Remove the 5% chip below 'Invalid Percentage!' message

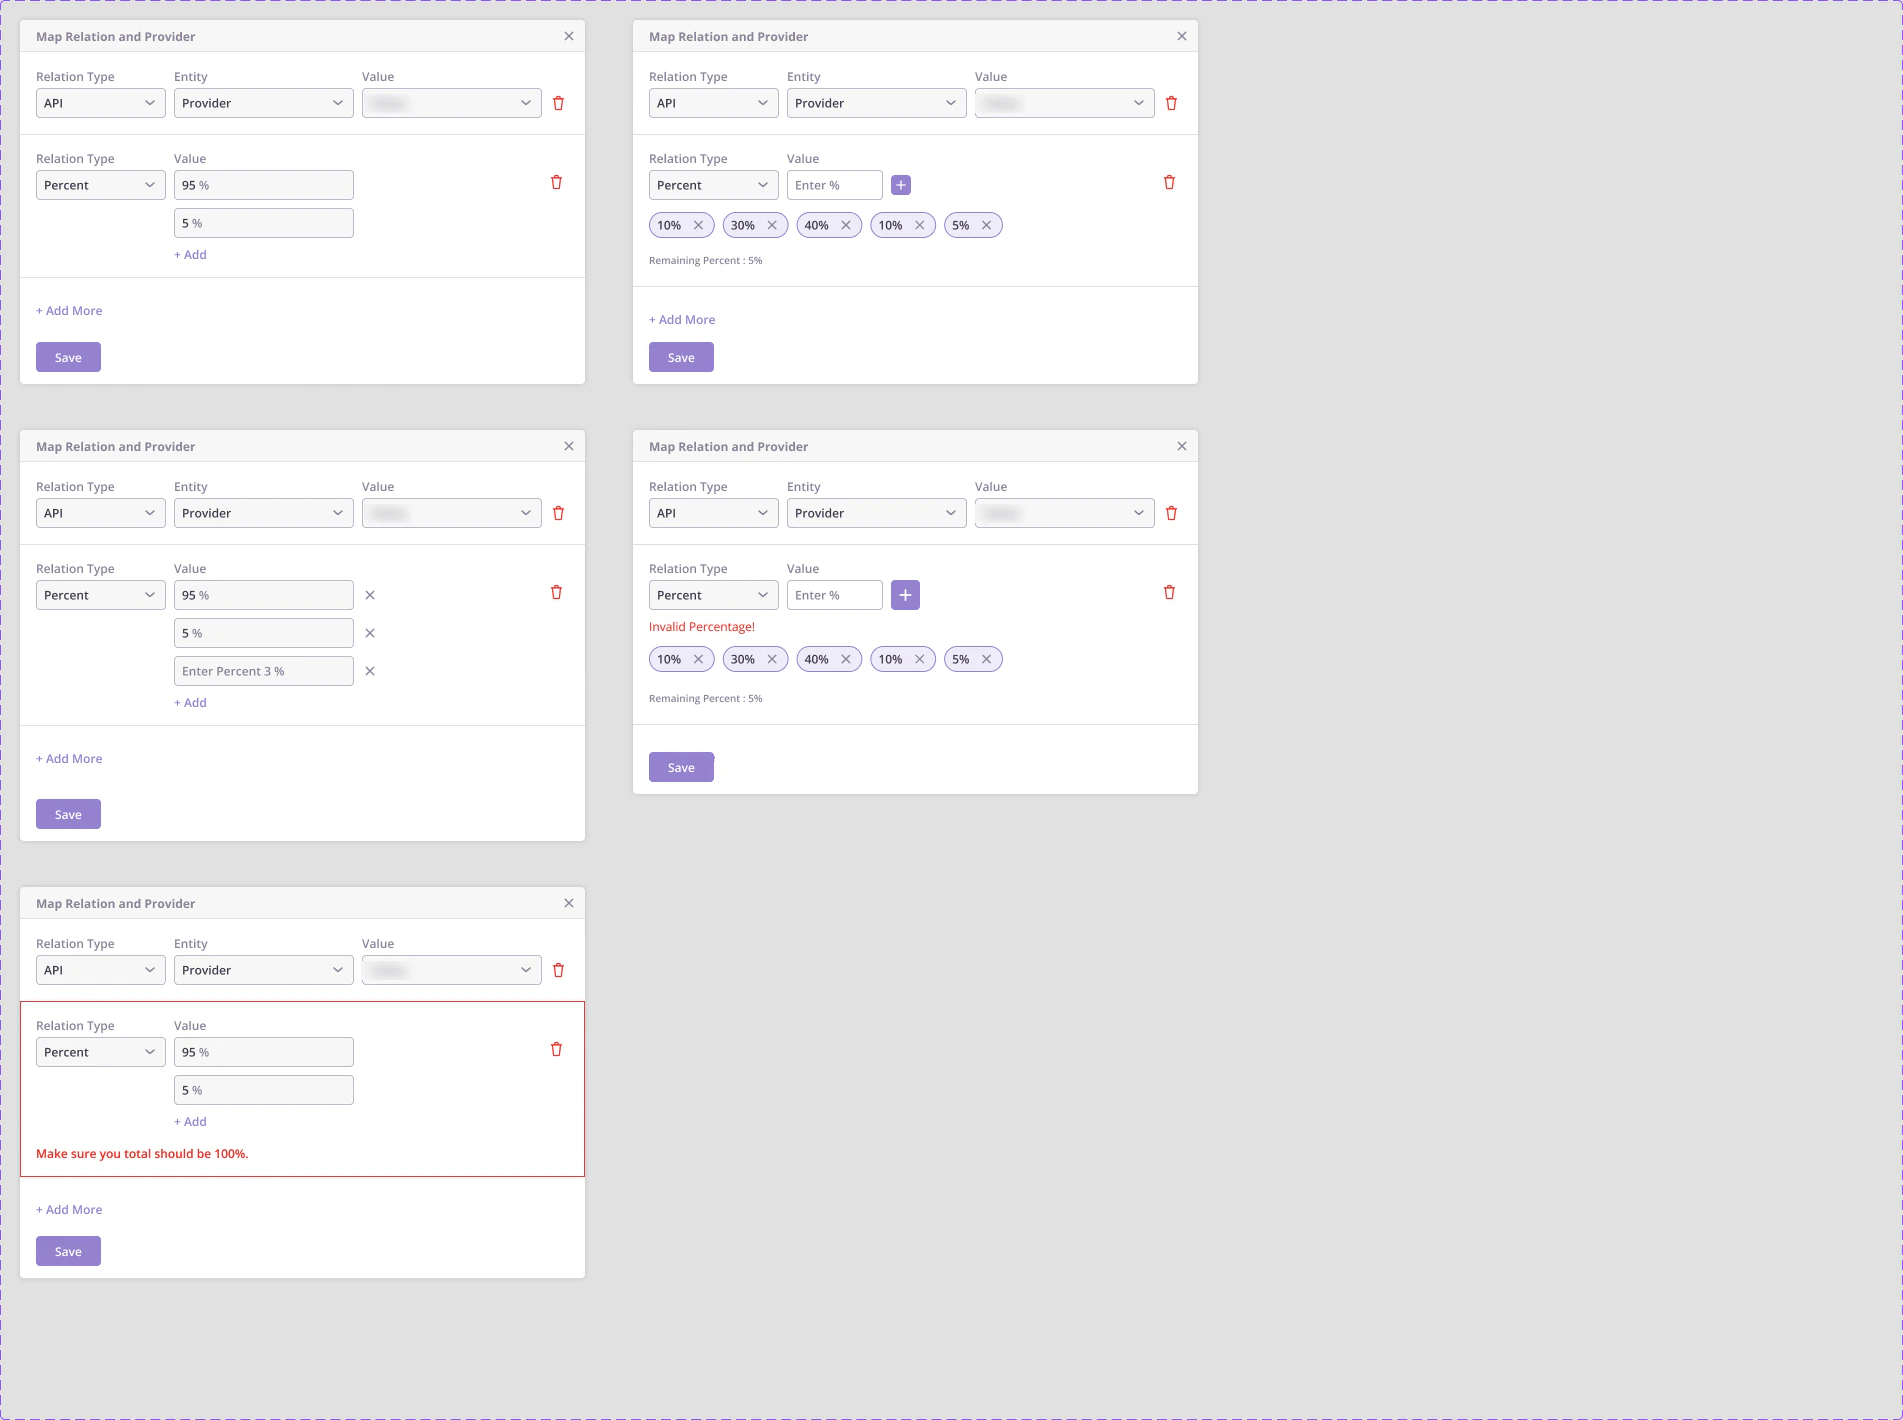(986, 659)
